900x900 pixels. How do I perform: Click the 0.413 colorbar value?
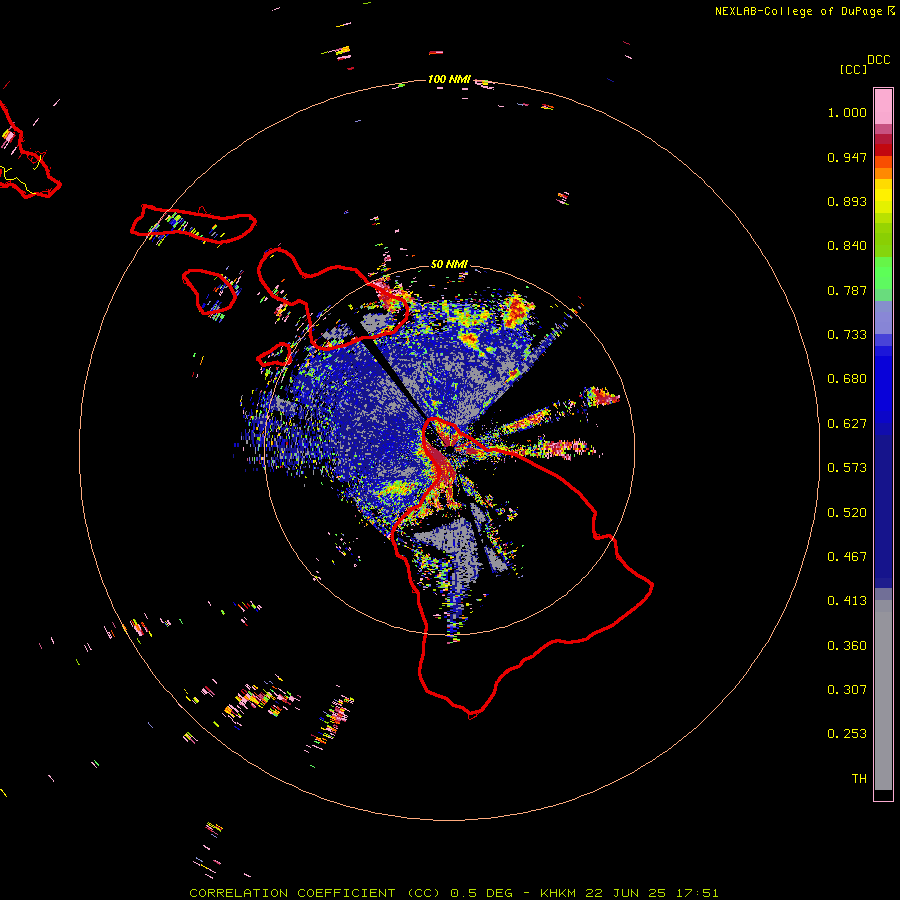click(x=847, y=601)
